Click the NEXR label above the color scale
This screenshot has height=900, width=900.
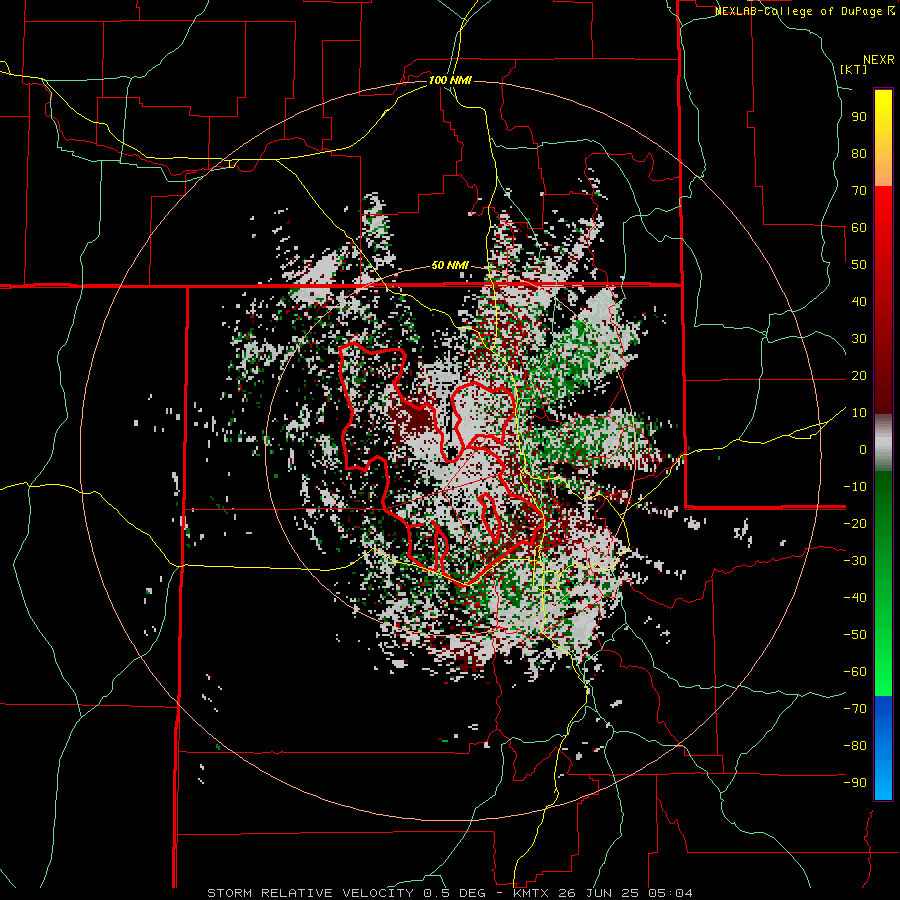click(879, 60)
